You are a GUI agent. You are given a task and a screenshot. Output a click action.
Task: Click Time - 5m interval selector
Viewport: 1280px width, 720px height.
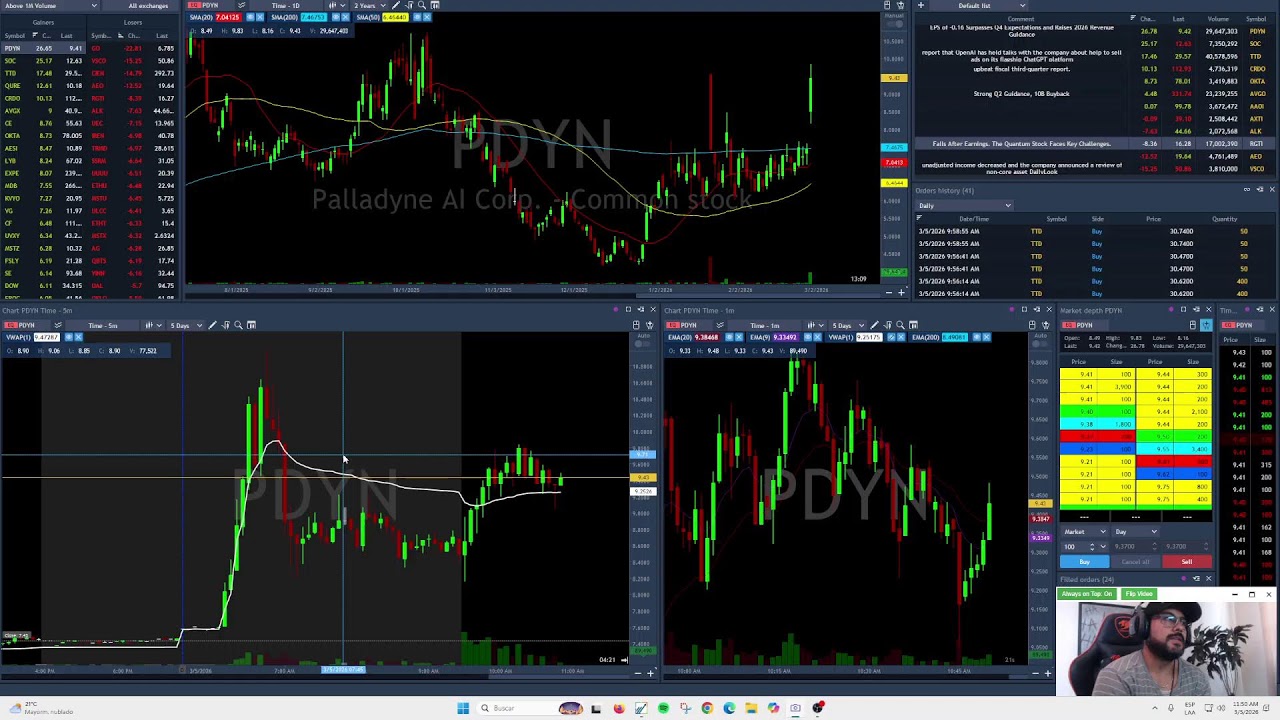103,325
